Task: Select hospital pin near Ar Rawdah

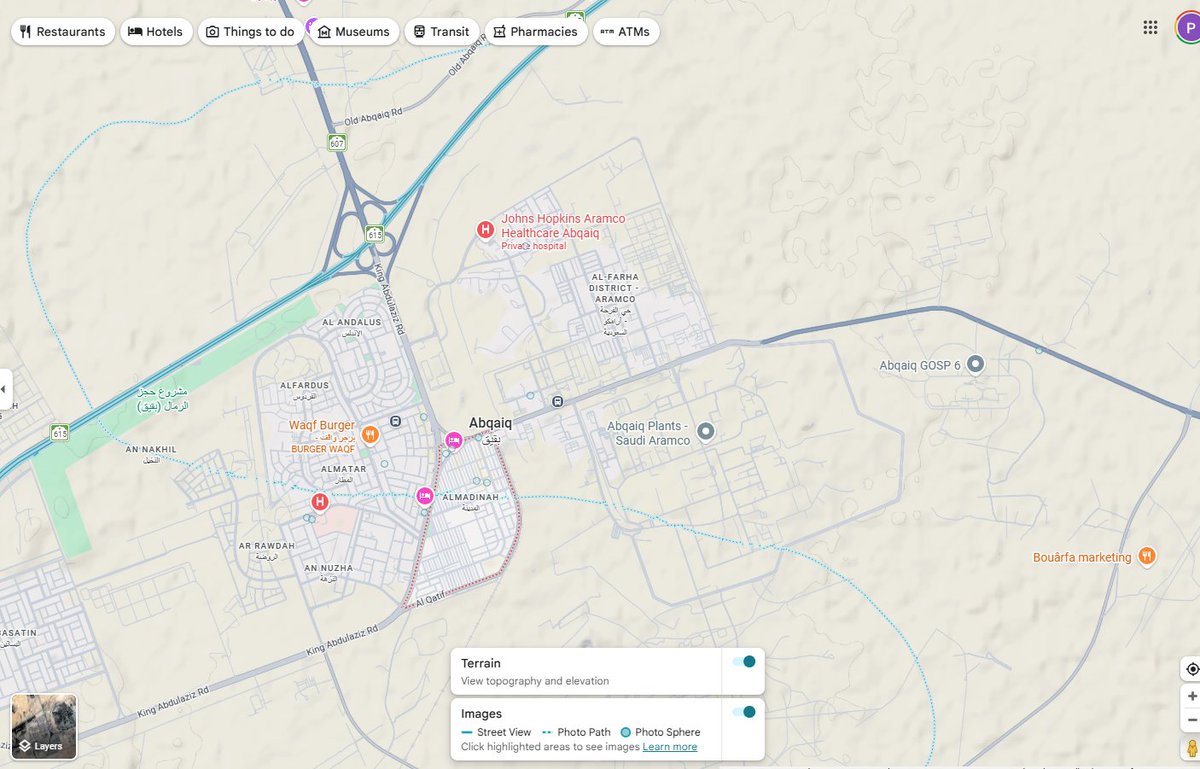Action: click(x=320, y=502)
